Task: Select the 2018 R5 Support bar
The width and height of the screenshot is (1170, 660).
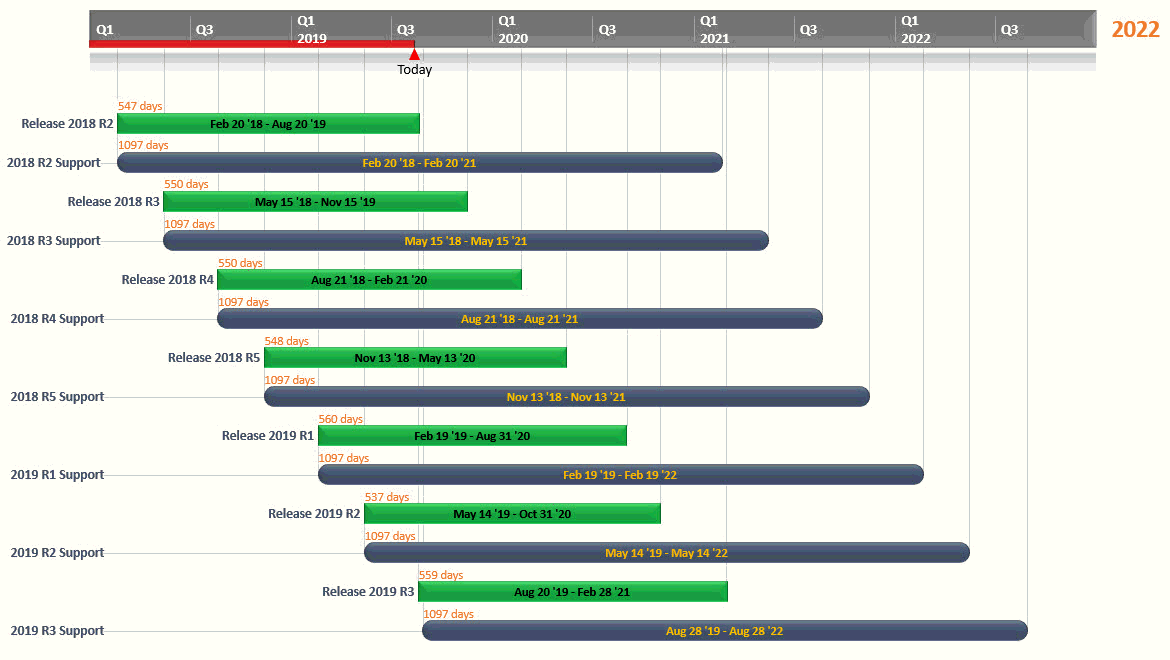Action: (x=566, y=397)
